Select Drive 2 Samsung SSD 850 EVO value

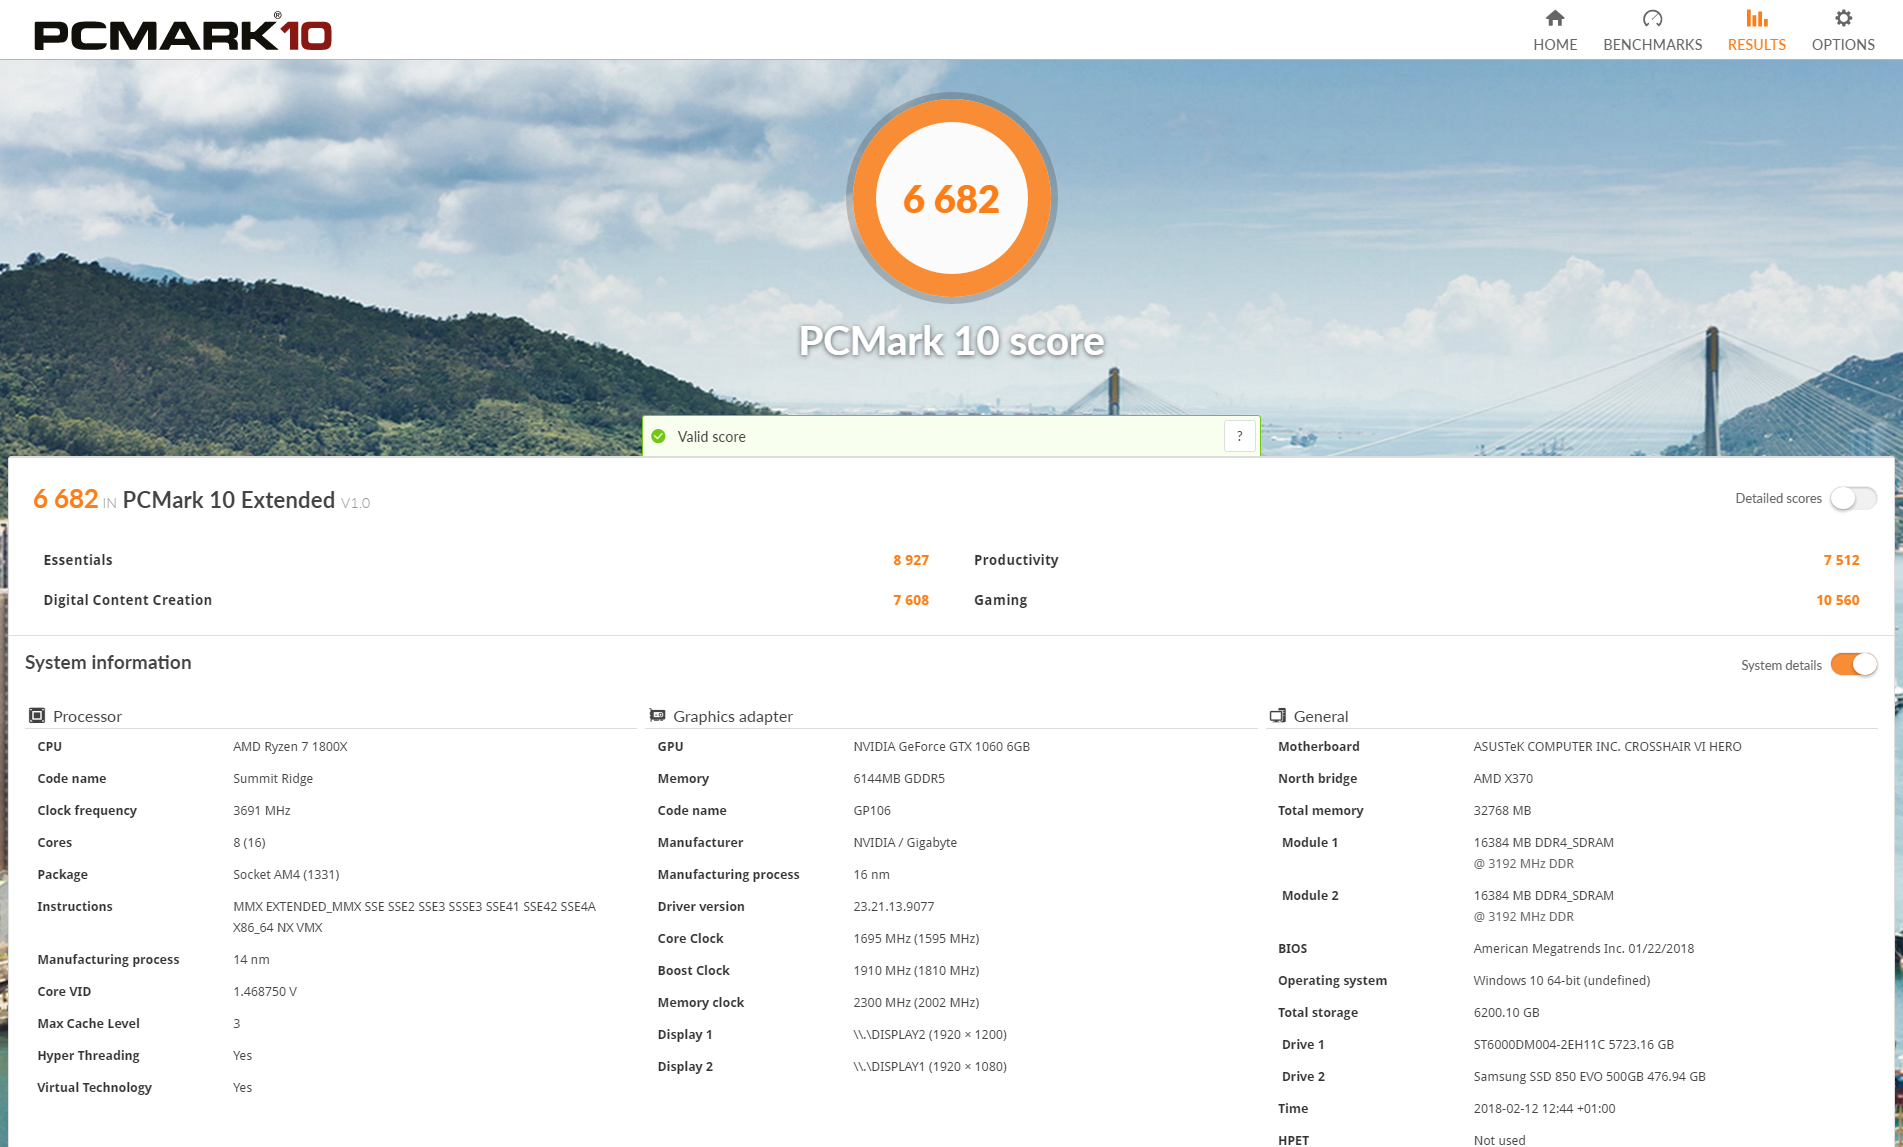tap(1589, 1077)
